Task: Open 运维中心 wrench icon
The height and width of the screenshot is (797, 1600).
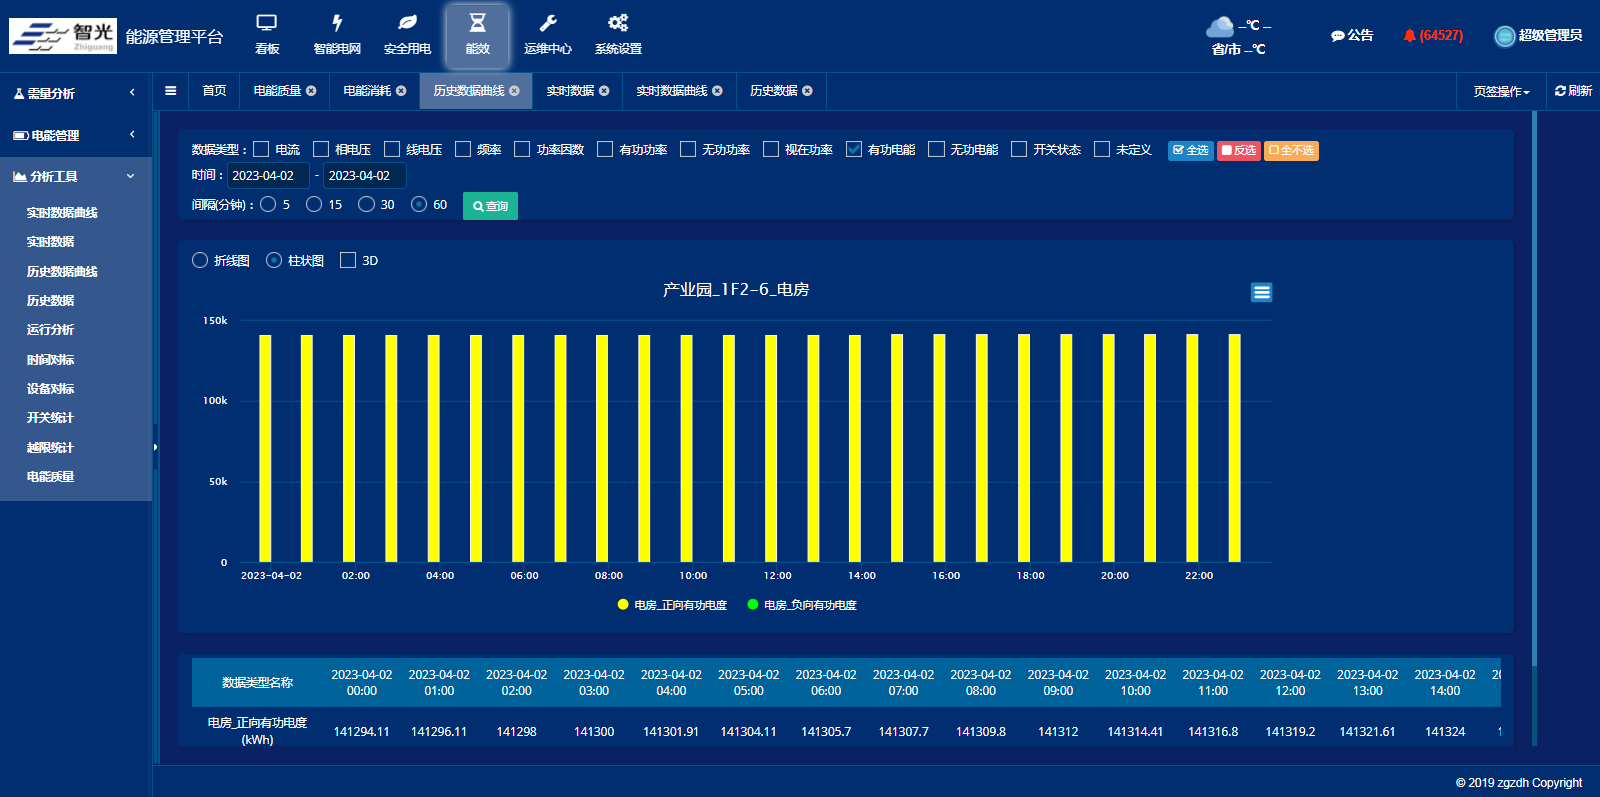Action: click(548, 24)
